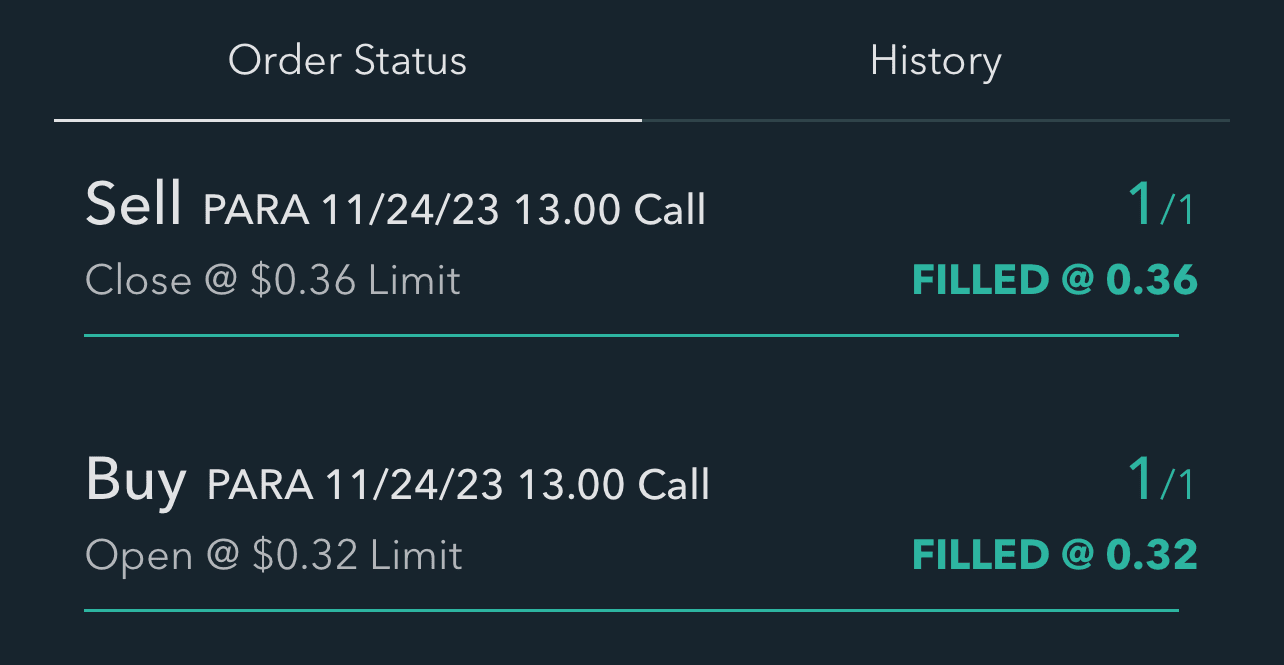Tap the FILLED @ 0.36 status
The width and height of the screenshot is (1284, 665).
(1054, 280)
